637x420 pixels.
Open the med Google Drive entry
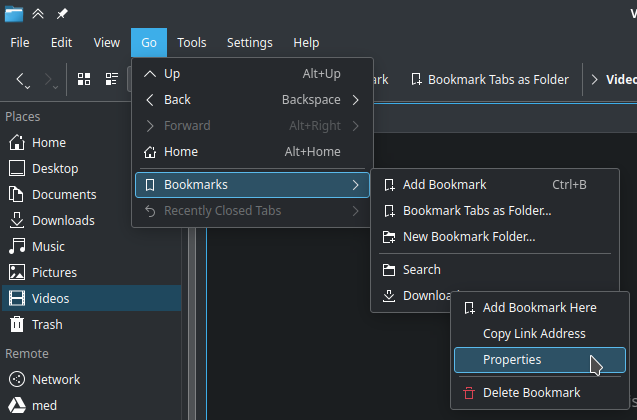point(91,405)
